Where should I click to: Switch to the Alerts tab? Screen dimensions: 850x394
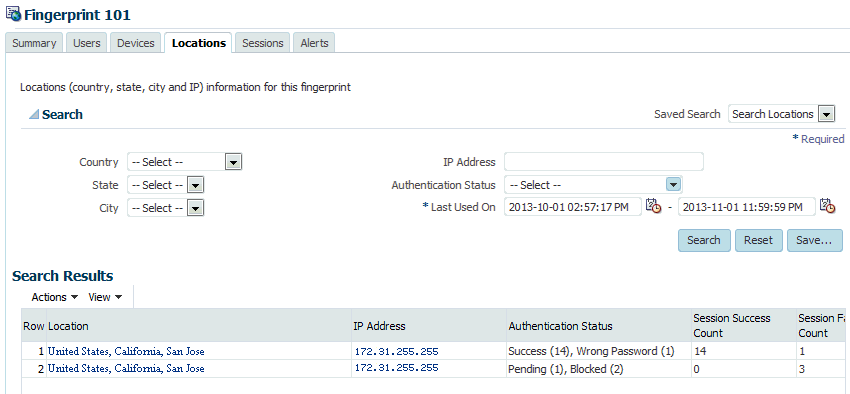pos(314,43)
